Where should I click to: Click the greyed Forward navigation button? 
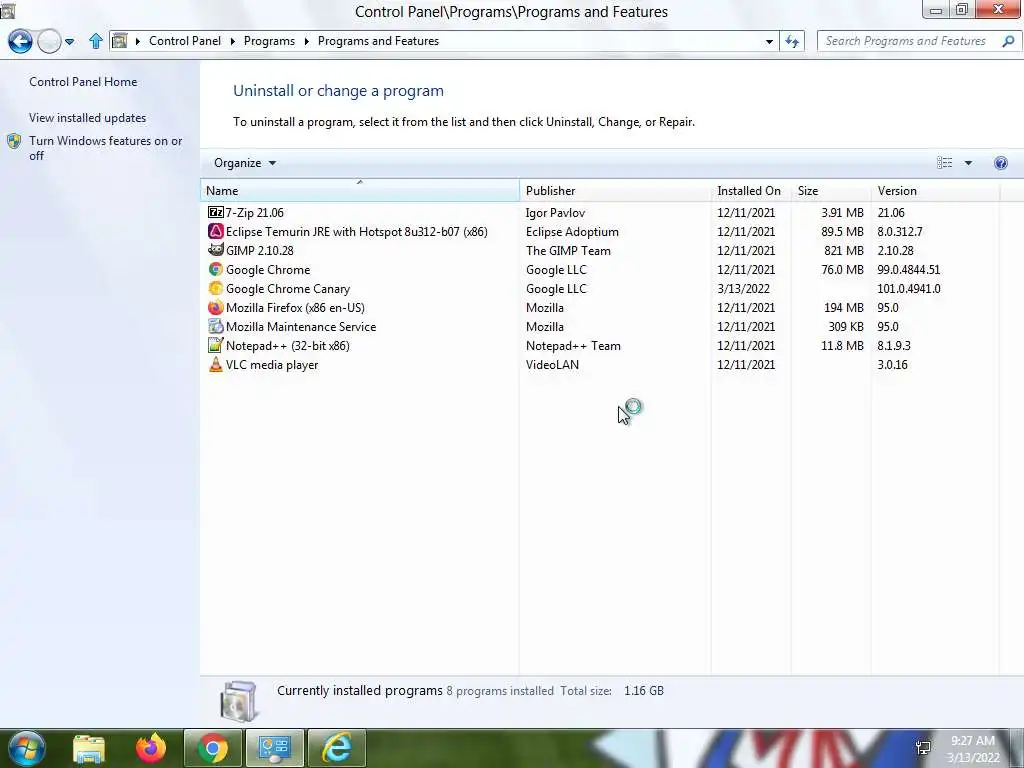(49, 42)
